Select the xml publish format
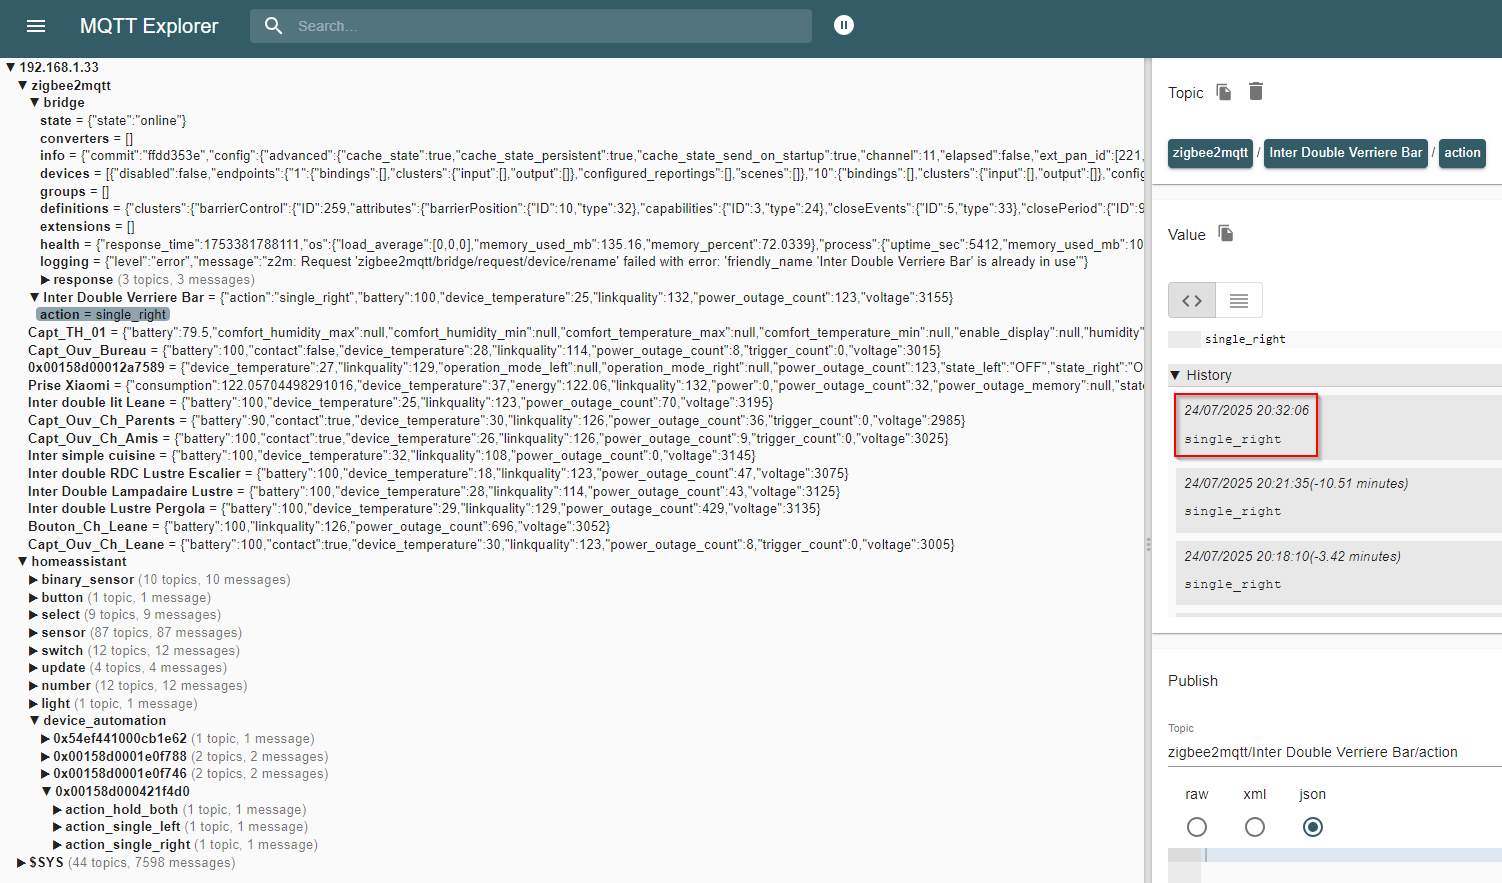 (x=1255, y=827)
